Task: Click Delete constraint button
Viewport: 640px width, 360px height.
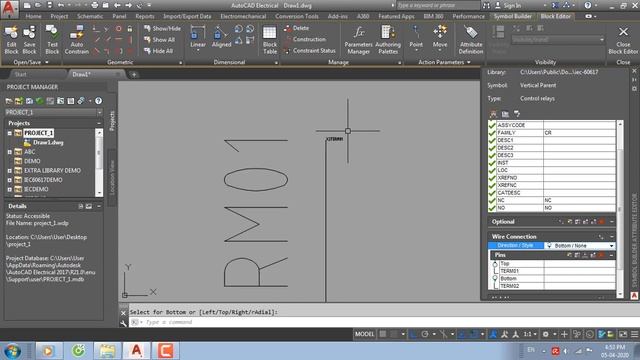Action: click(x=297, y=28)
